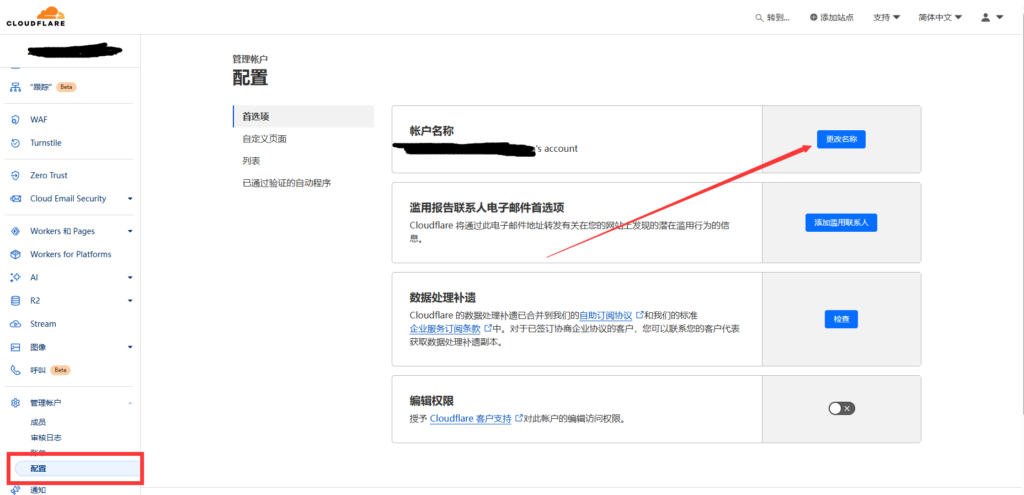Click the search magnifier icon by 转到
1024x495 pixels.
click(759, 18)
